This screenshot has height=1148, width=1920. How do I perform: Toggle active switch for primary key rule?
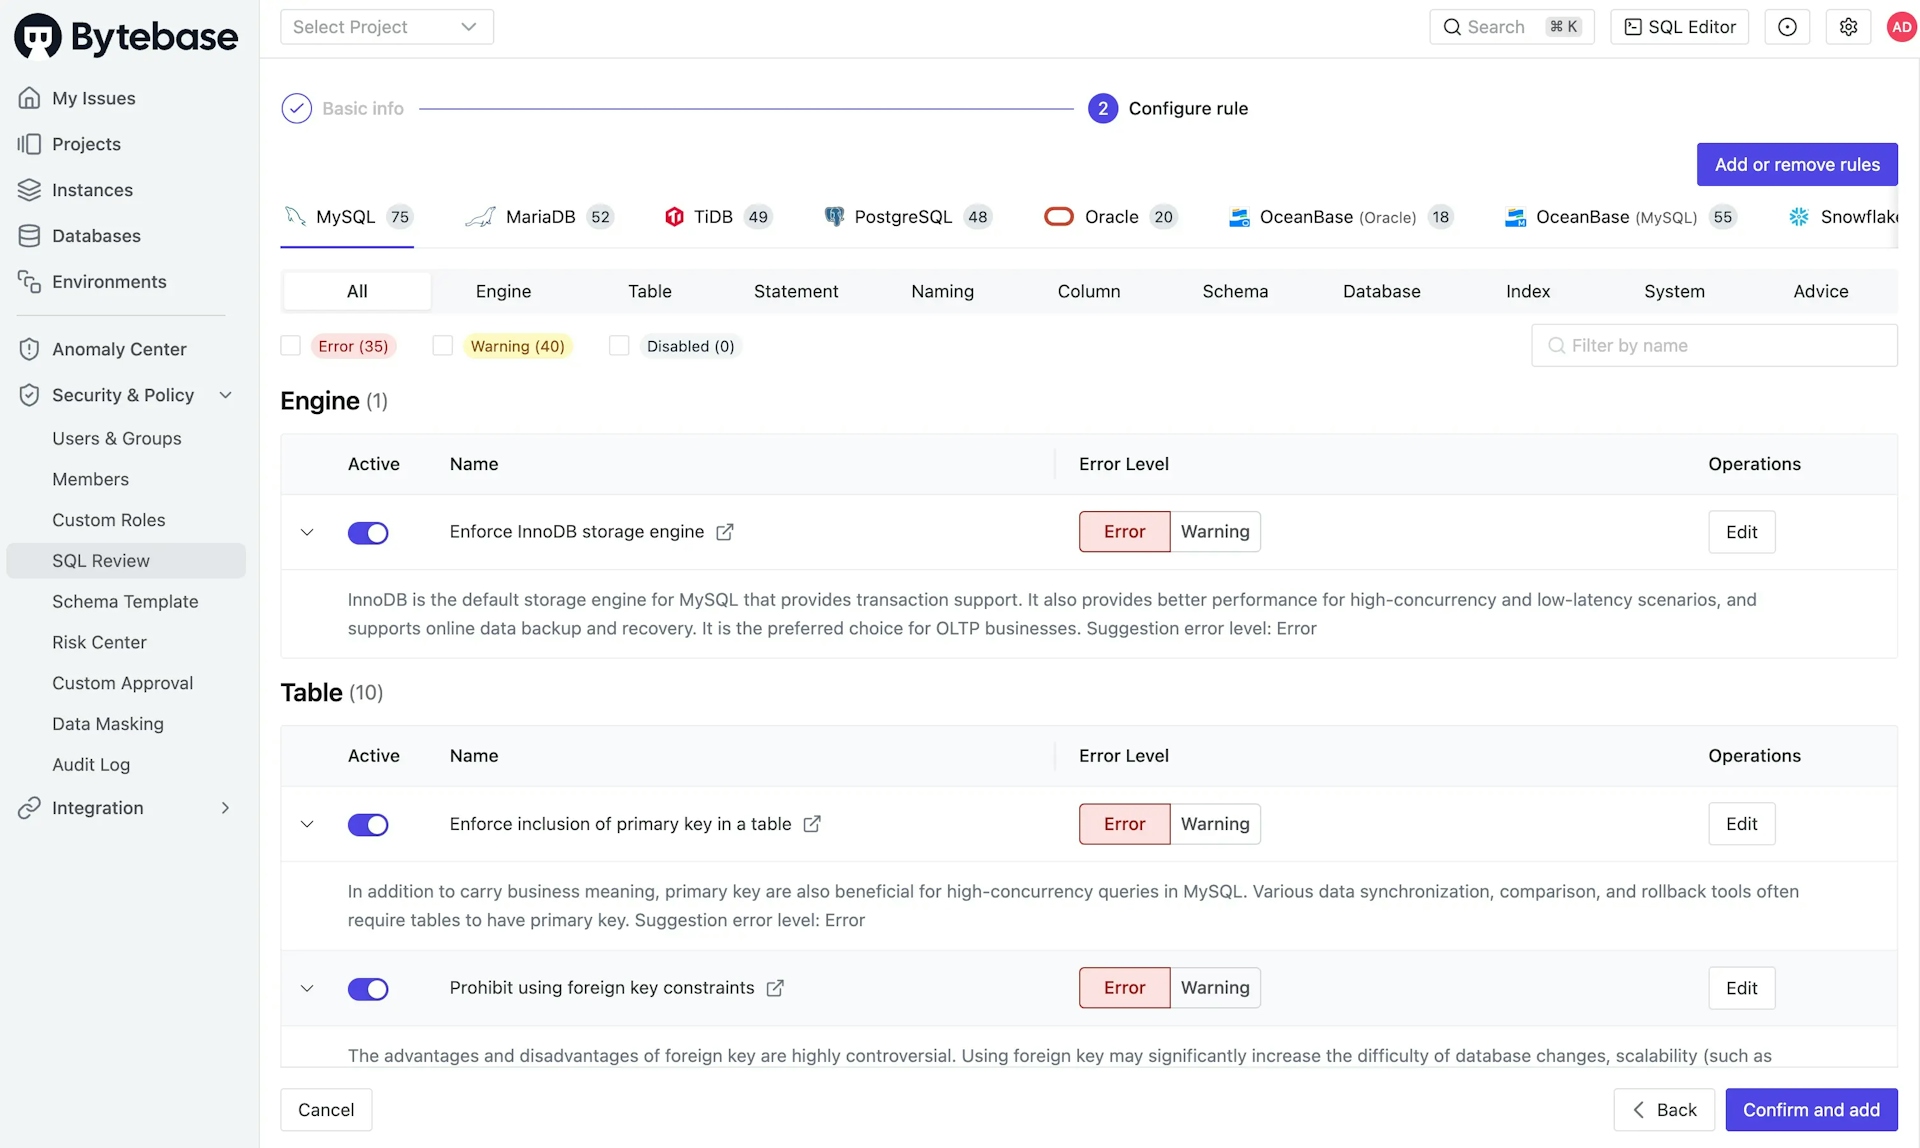coord(368,823)
